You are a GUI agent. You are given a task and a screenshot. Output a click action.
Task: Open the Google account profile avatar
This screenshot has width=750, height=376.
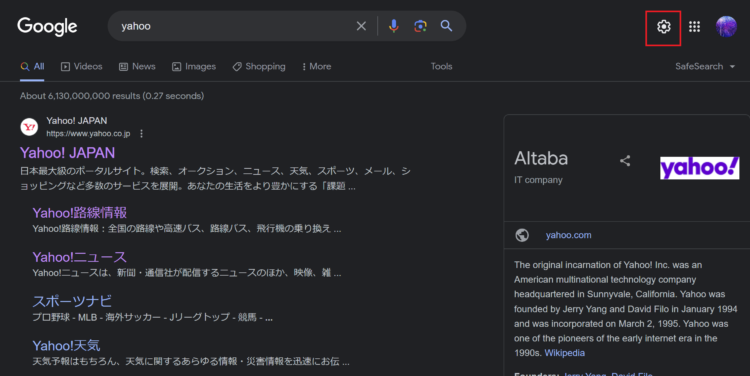click(726, 26)
